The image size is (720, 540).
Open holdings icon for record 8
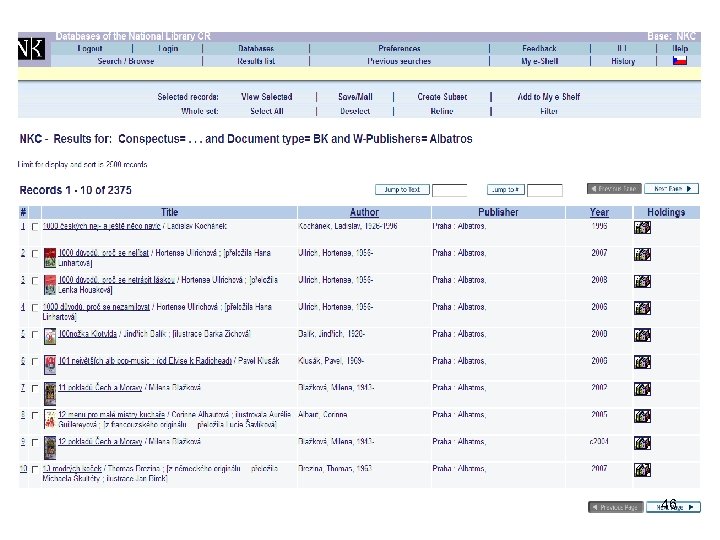(x=642, y=416)
